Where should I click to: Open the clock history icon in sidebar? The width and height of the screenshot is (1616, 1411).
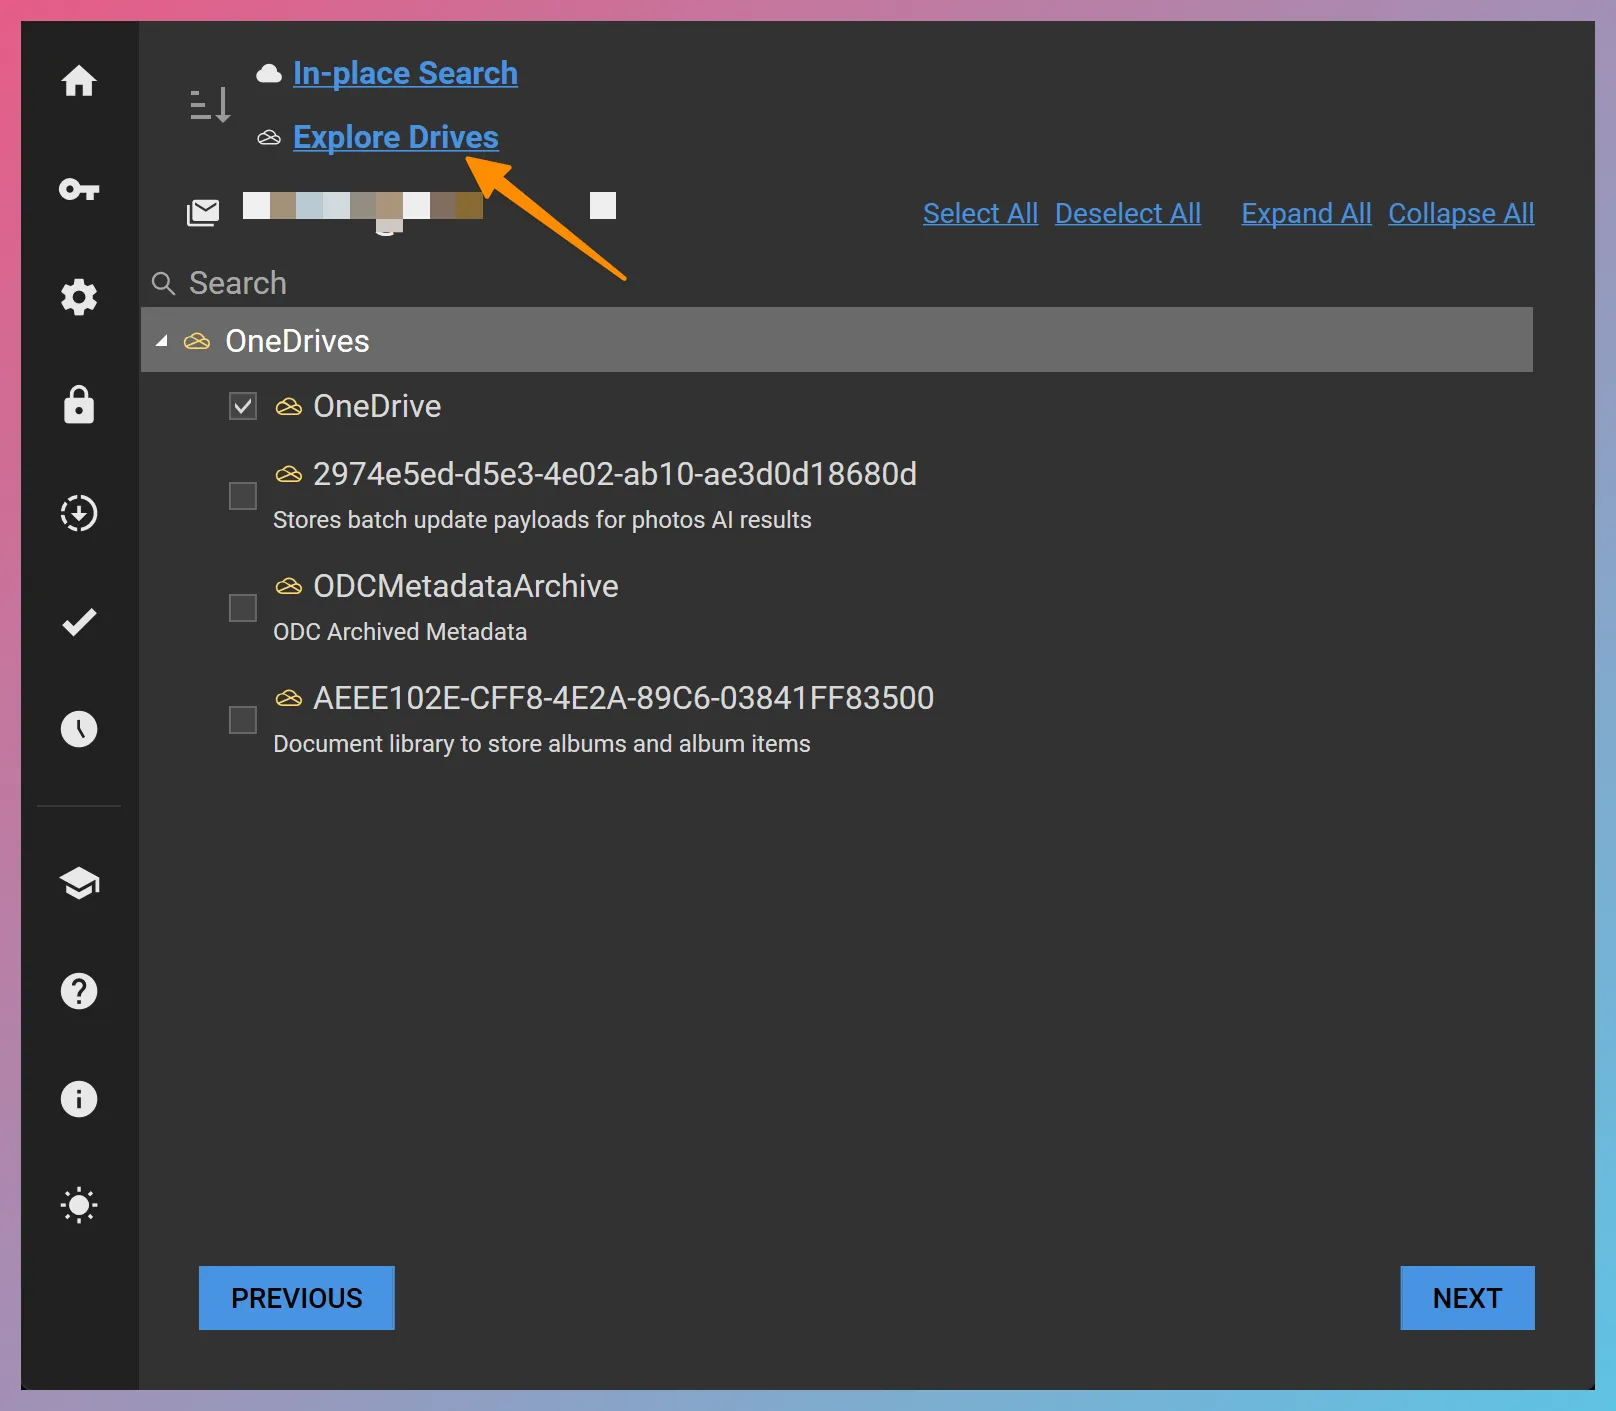79,729
